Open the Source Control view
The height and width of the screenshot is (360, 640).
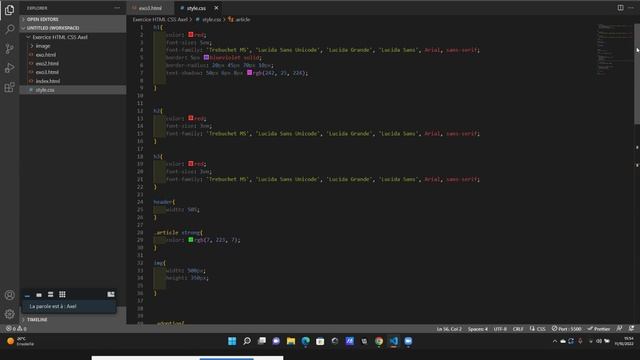pos(9,49)
